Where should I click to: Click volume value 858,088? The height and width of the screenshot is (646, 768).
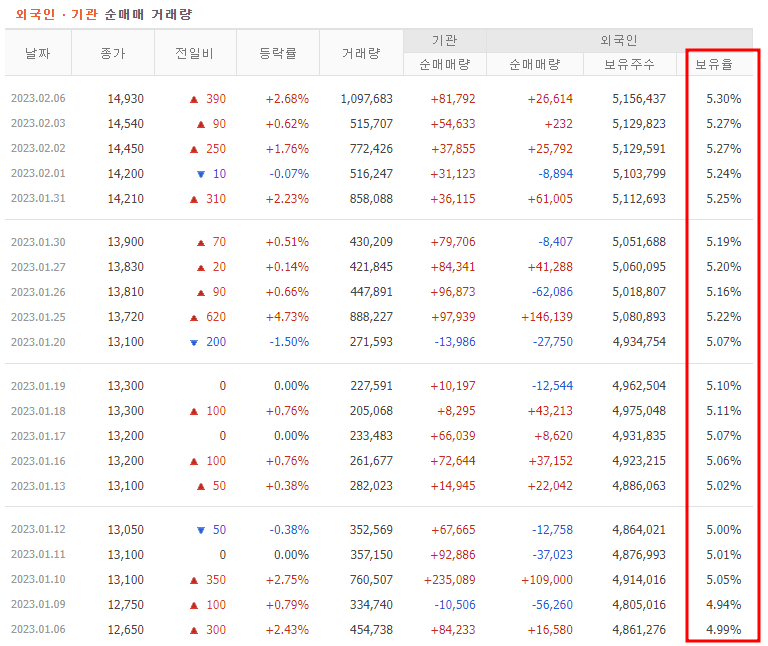pyautogui.click(x=371, y=198)
